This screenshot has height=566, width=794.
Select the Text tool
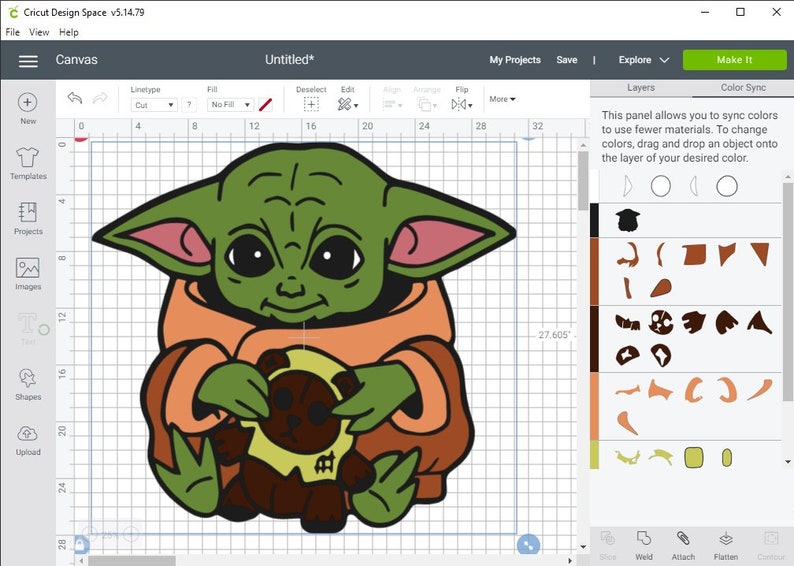point(28,329)
